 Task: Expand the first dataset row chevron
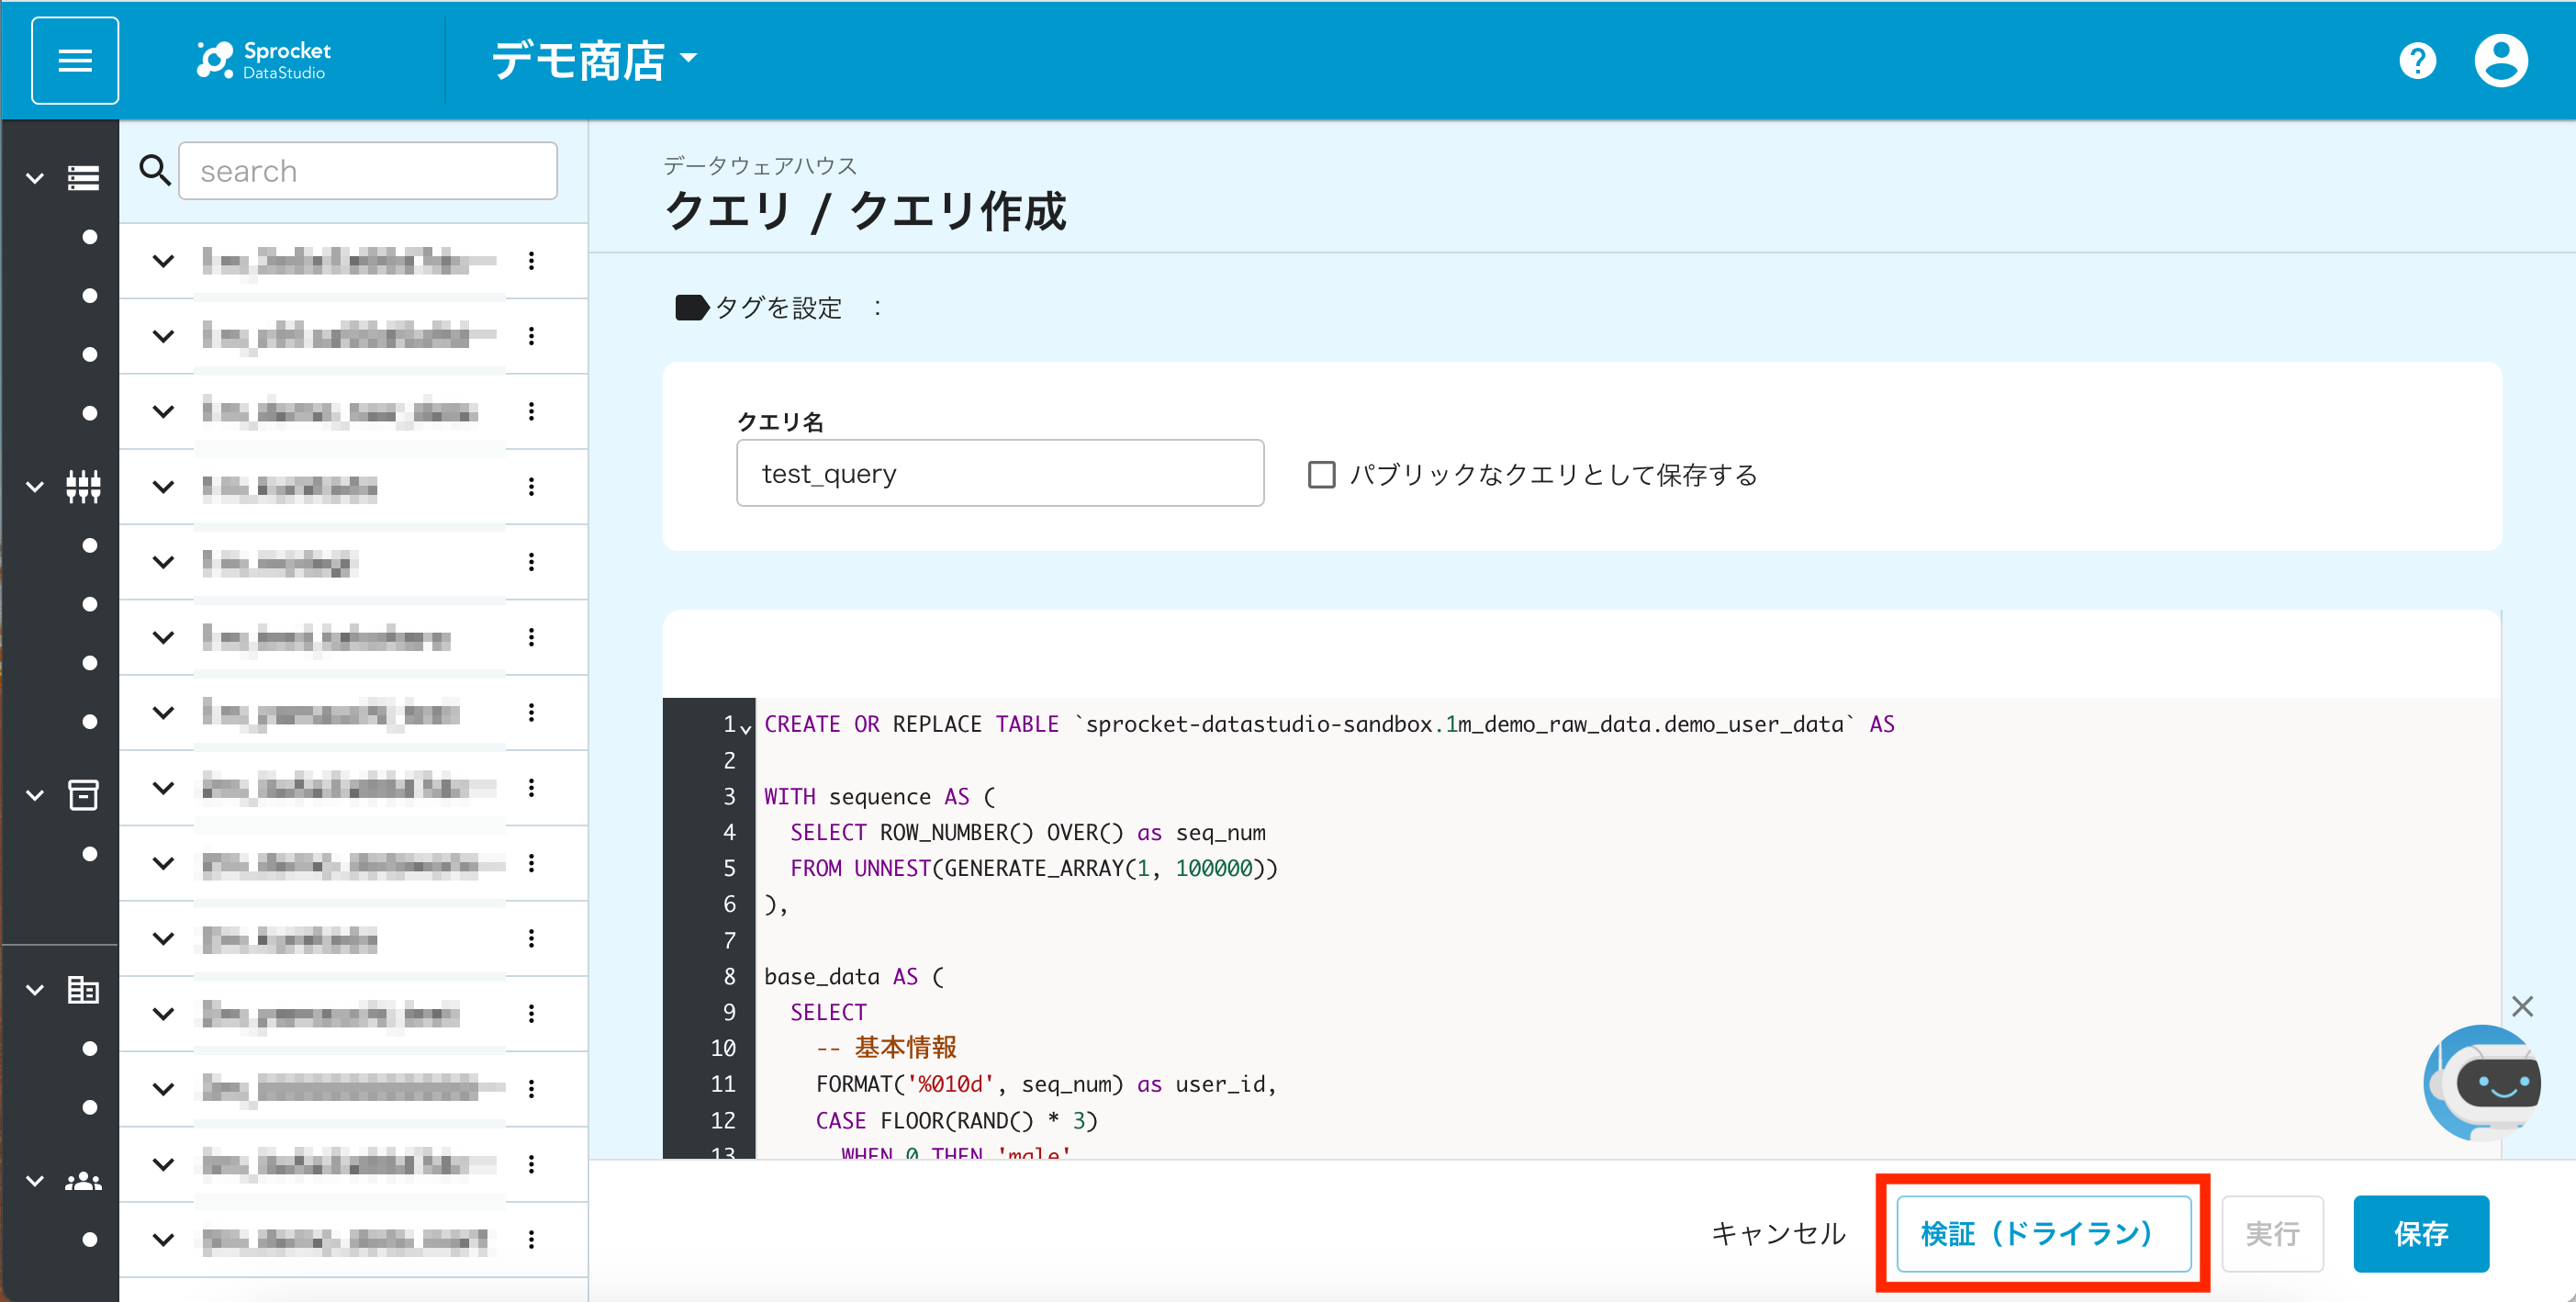(163, 261)
